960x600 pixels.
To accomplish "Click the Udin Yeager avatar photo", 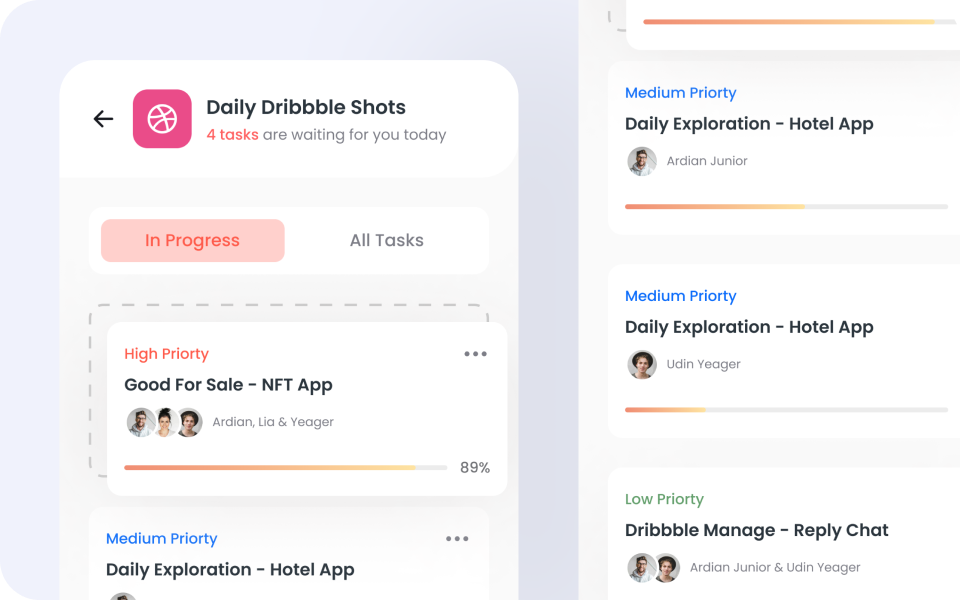I will (642, 364).
